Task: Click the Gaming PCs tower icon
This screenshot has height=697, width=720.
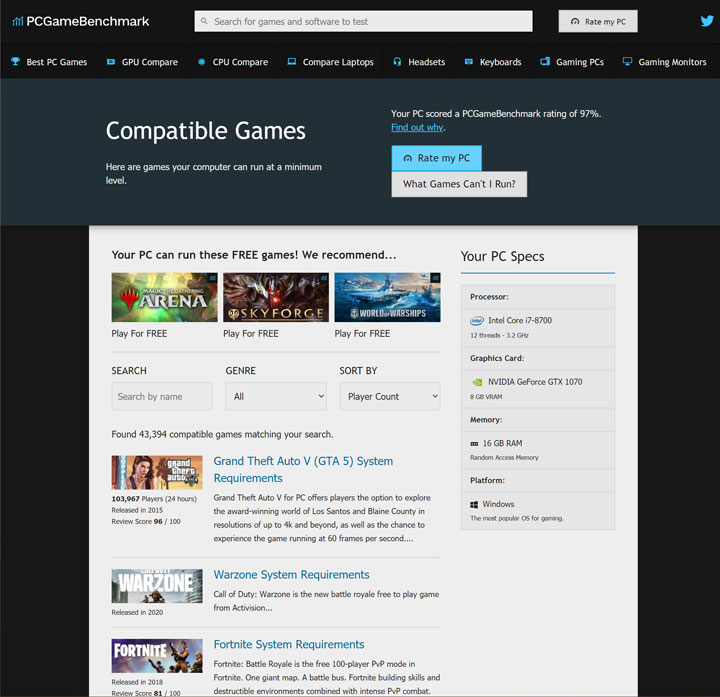Action: click(x=545, y=61)
